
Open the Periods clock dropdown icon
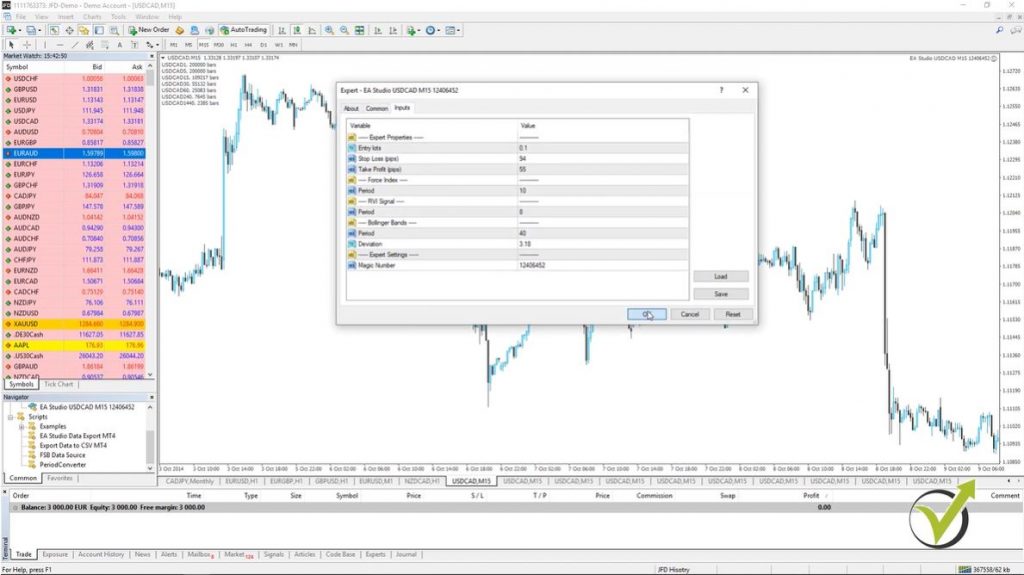point(432,30)
